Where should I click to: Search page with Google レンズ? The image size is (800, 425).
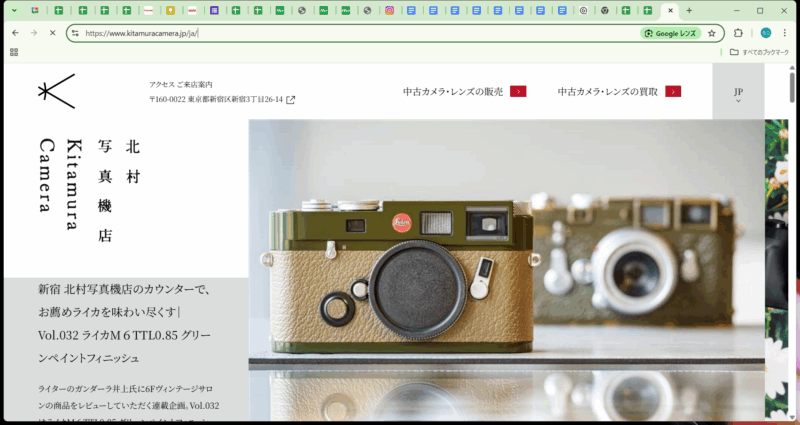(x=670, y=33)
